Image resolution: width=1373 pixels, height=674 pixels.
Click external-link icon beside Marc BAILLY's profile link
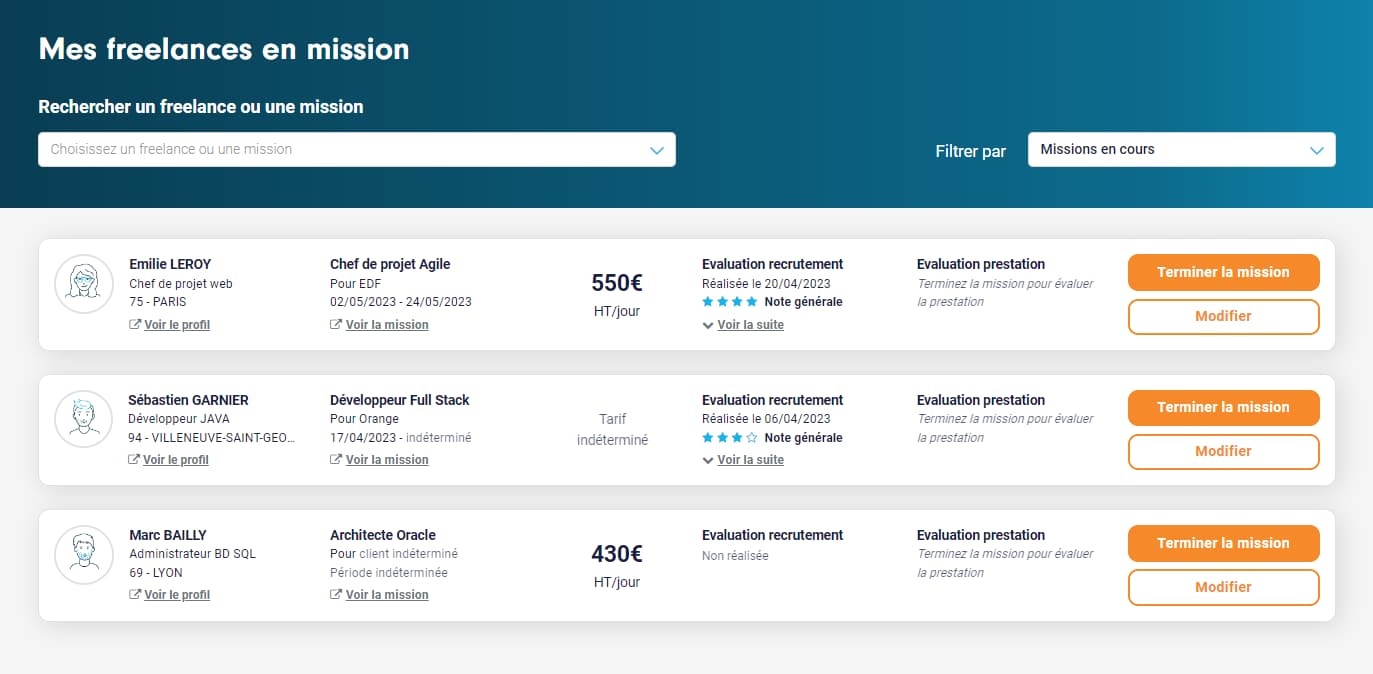(135, 595)
